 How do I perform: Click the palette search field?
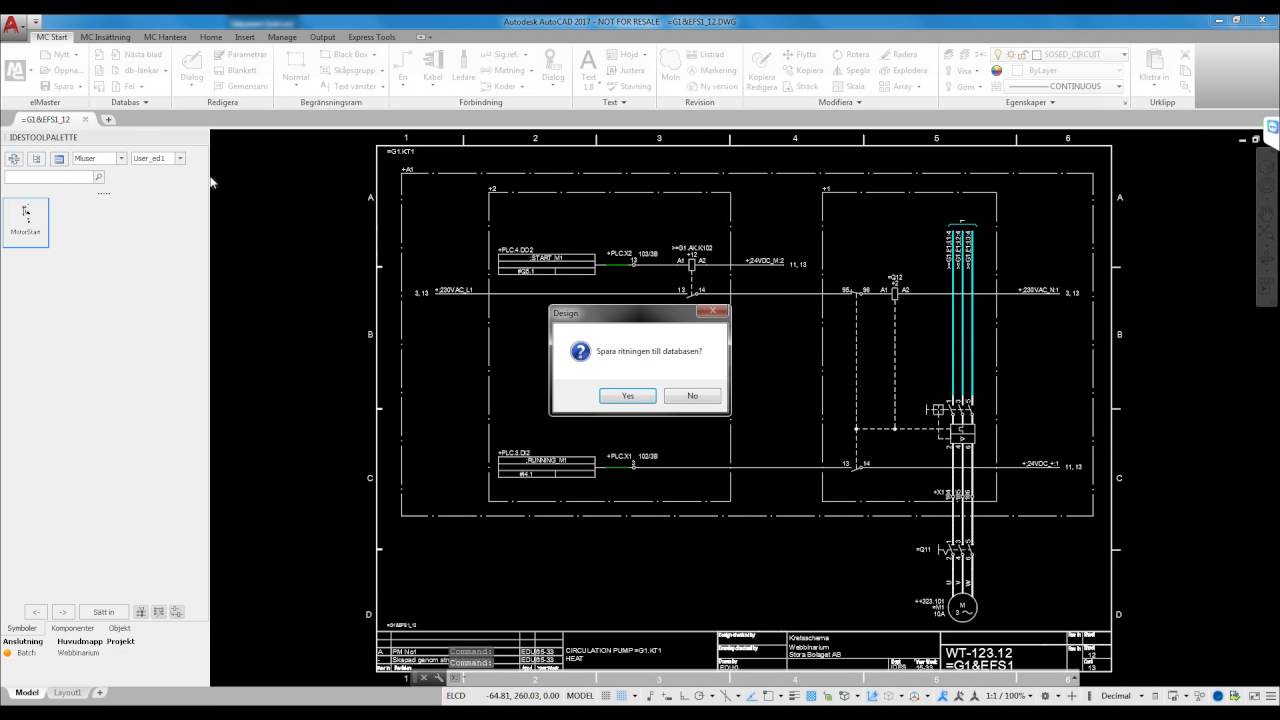[49, 177]
